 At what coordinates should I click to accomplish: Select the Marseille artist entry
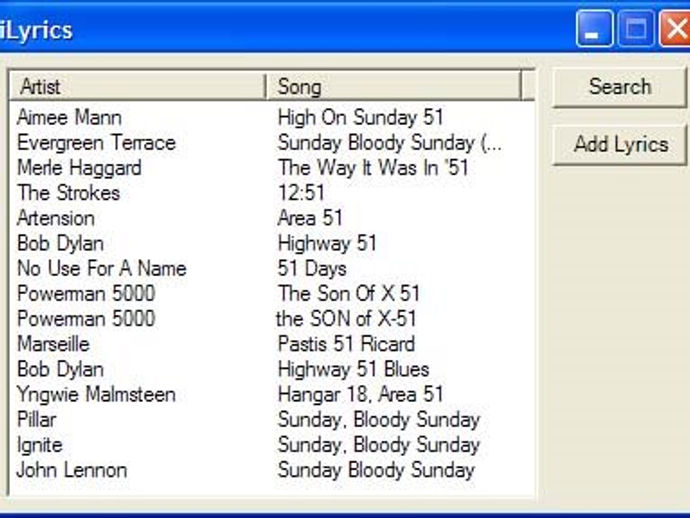pos(53,344)
